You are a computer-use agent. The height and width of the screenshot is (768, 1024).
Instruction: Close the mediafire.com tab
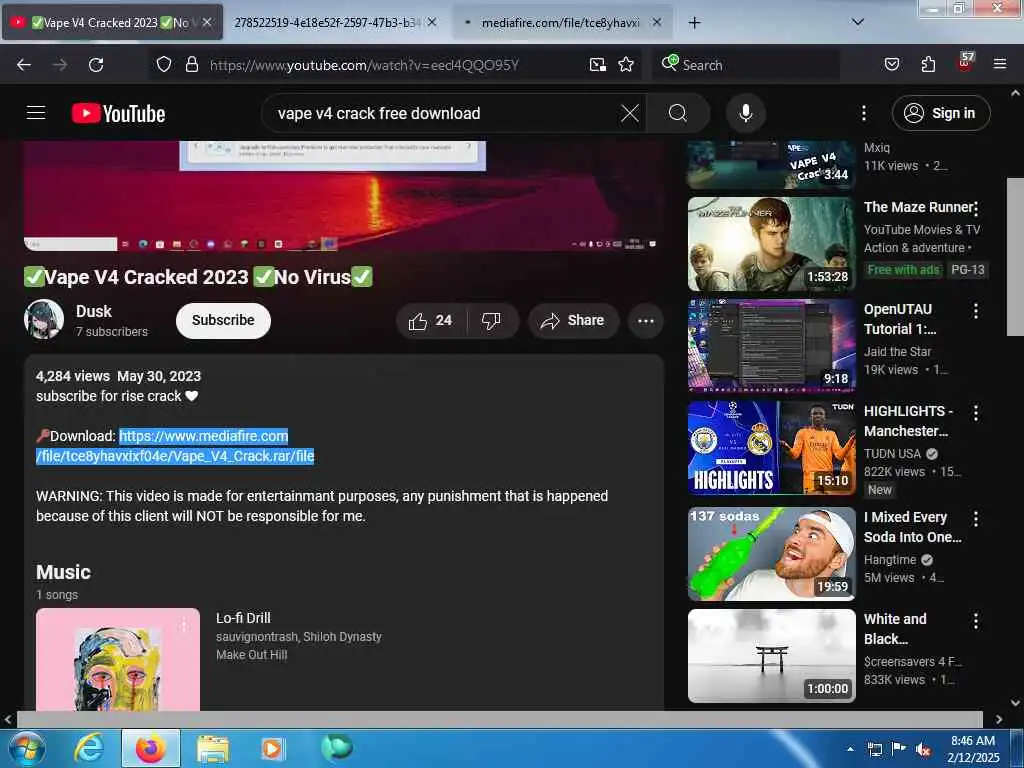click(657, 22)
